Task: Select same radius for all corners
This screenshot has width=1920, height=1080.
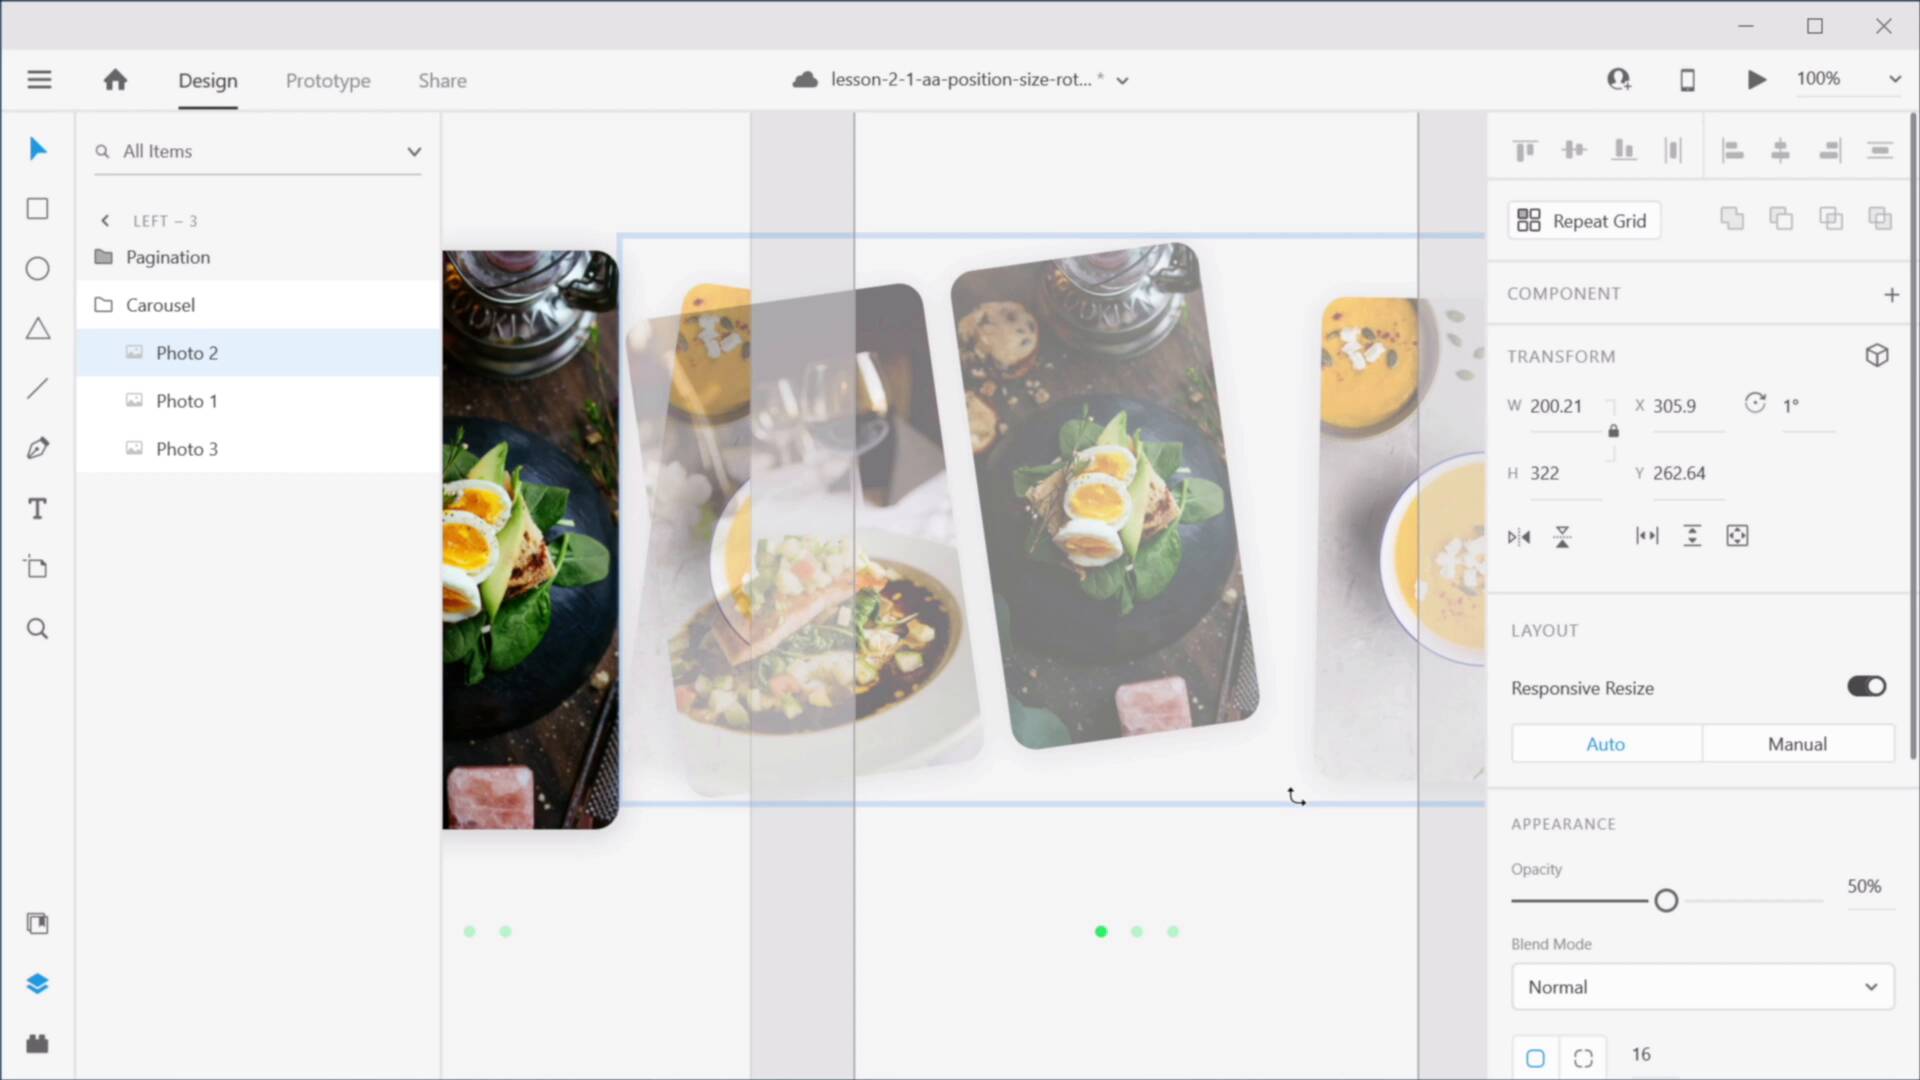Action: coord(1535,1058)
